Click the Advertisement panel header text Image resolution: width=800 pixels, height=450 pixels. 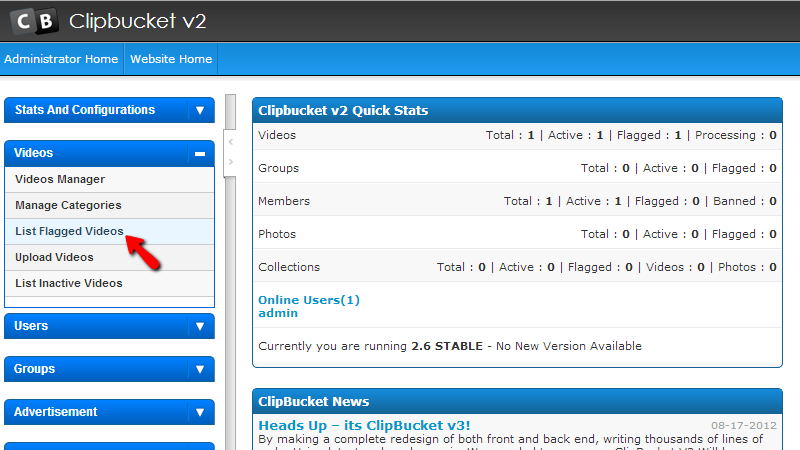(x=56, y=412)
